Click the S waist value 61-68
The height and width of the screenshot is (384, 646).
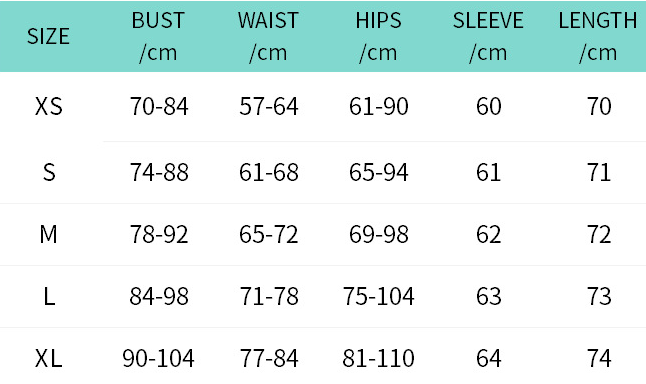tap(269, 172)
